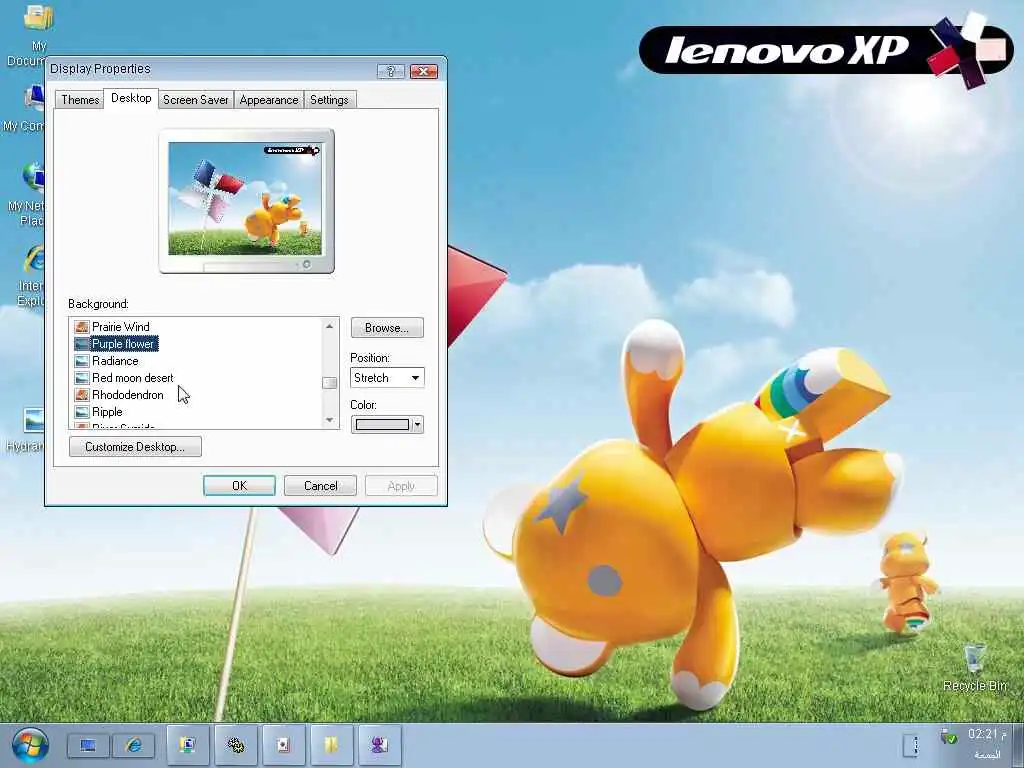Choose Prairie Wind background
Viewport: 1024px width, 768px height.
121,327
